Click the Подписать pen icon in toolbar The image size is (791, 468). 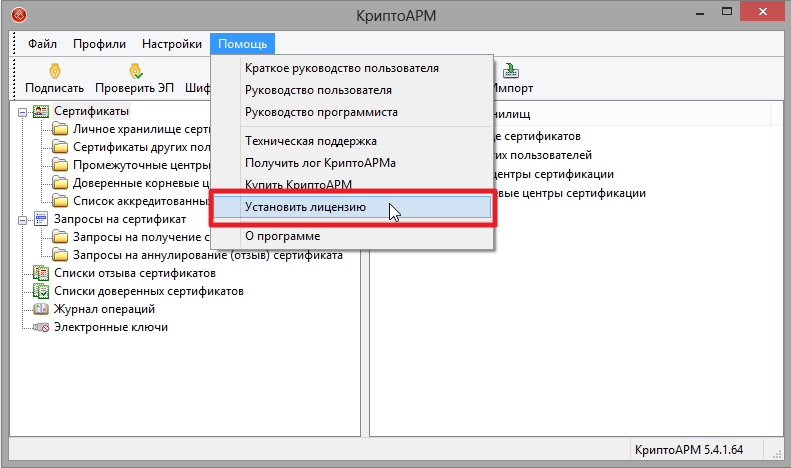(54, 71)
